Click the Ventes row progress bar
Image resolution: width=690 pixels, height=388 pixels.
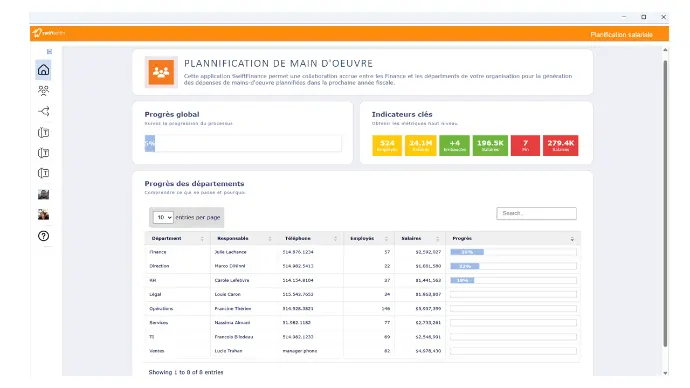[x=513, y=351]
